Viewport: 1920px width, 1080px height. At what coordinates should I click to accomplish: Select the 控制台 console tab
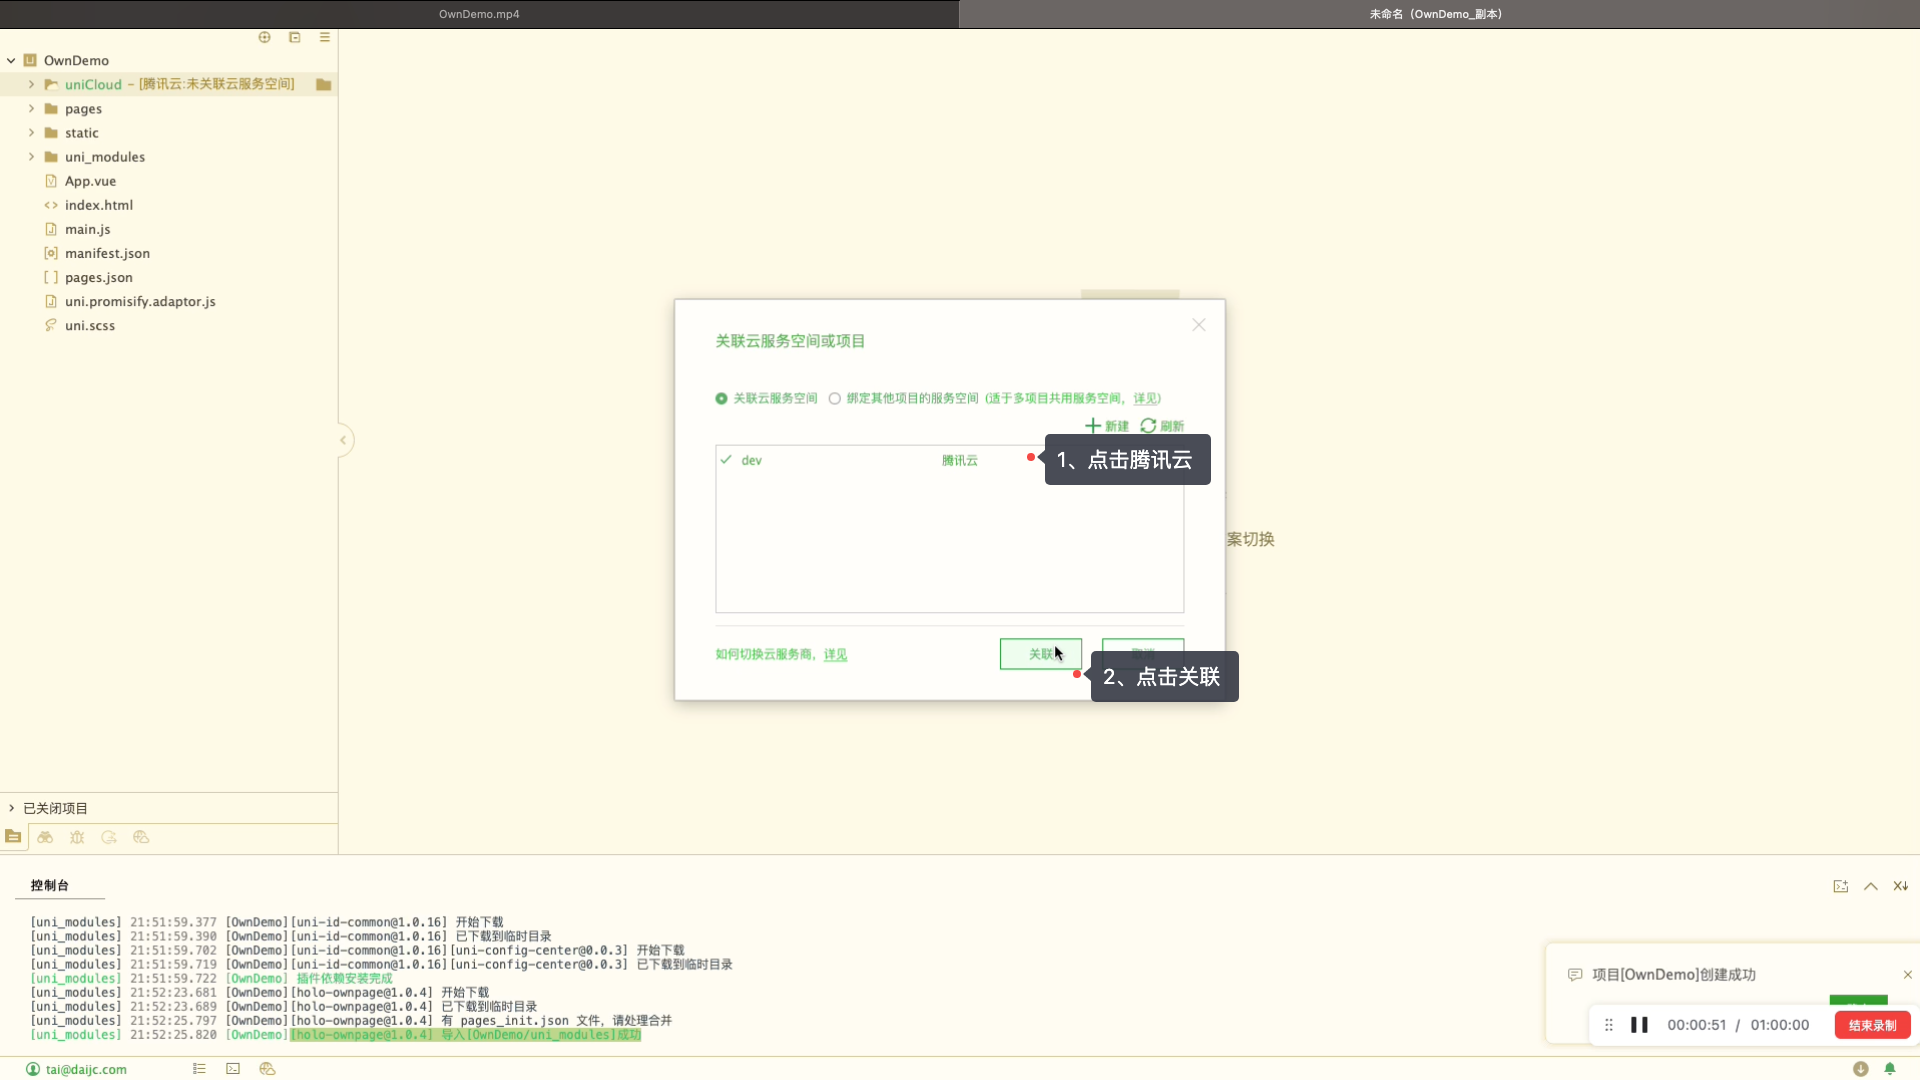[49, 886]
